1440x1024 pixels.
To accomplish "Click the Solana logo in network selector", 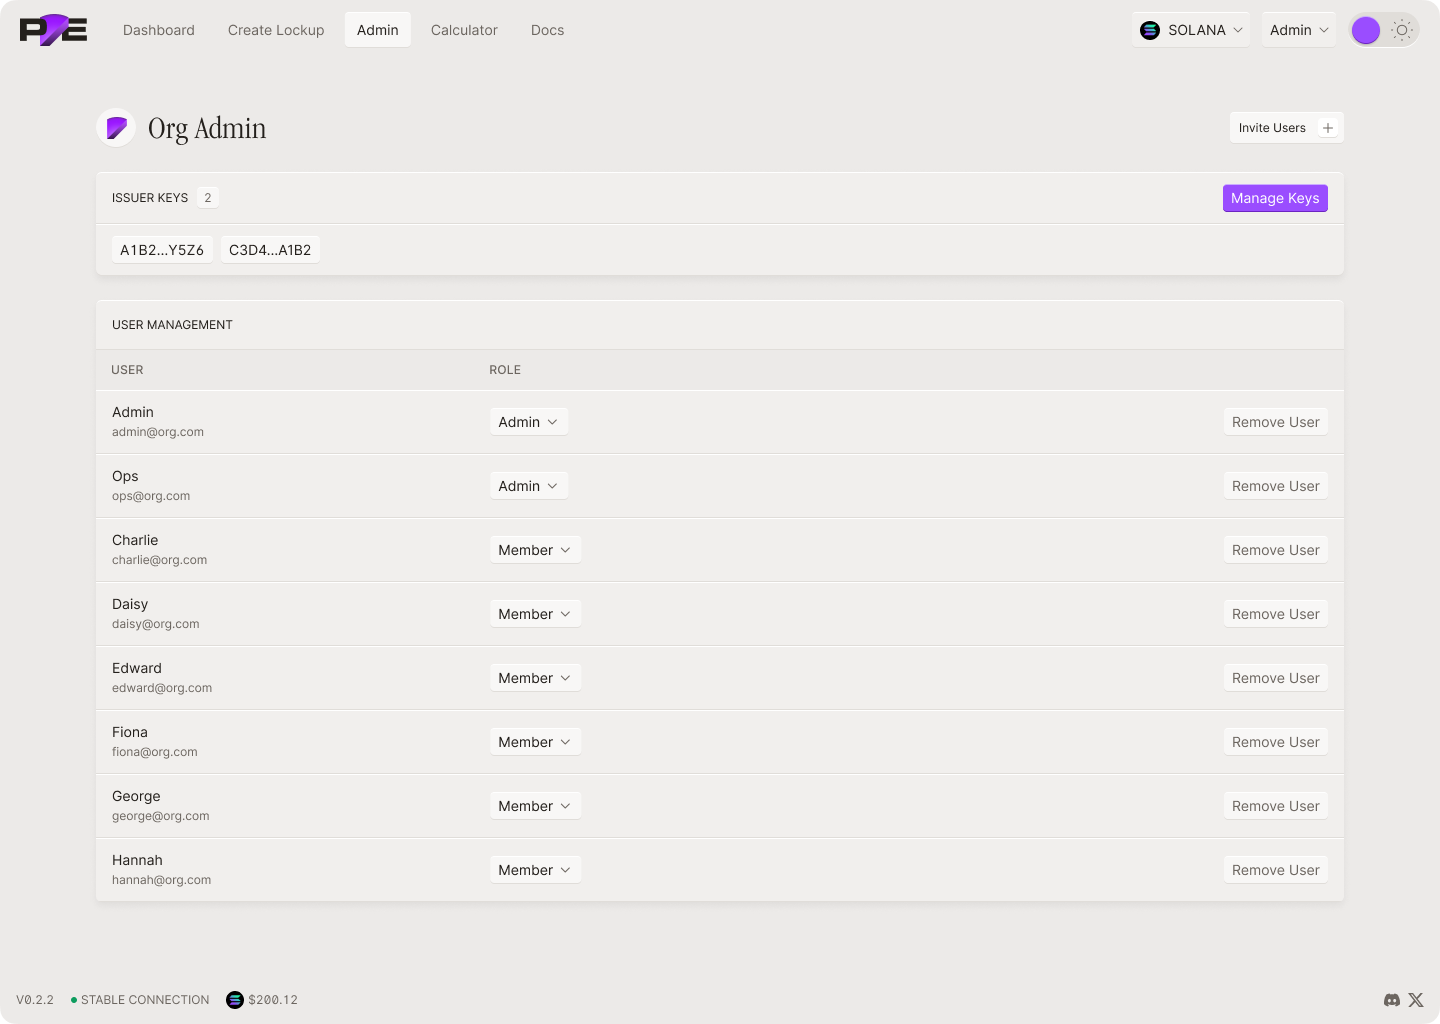I will tap(1150, 30).
